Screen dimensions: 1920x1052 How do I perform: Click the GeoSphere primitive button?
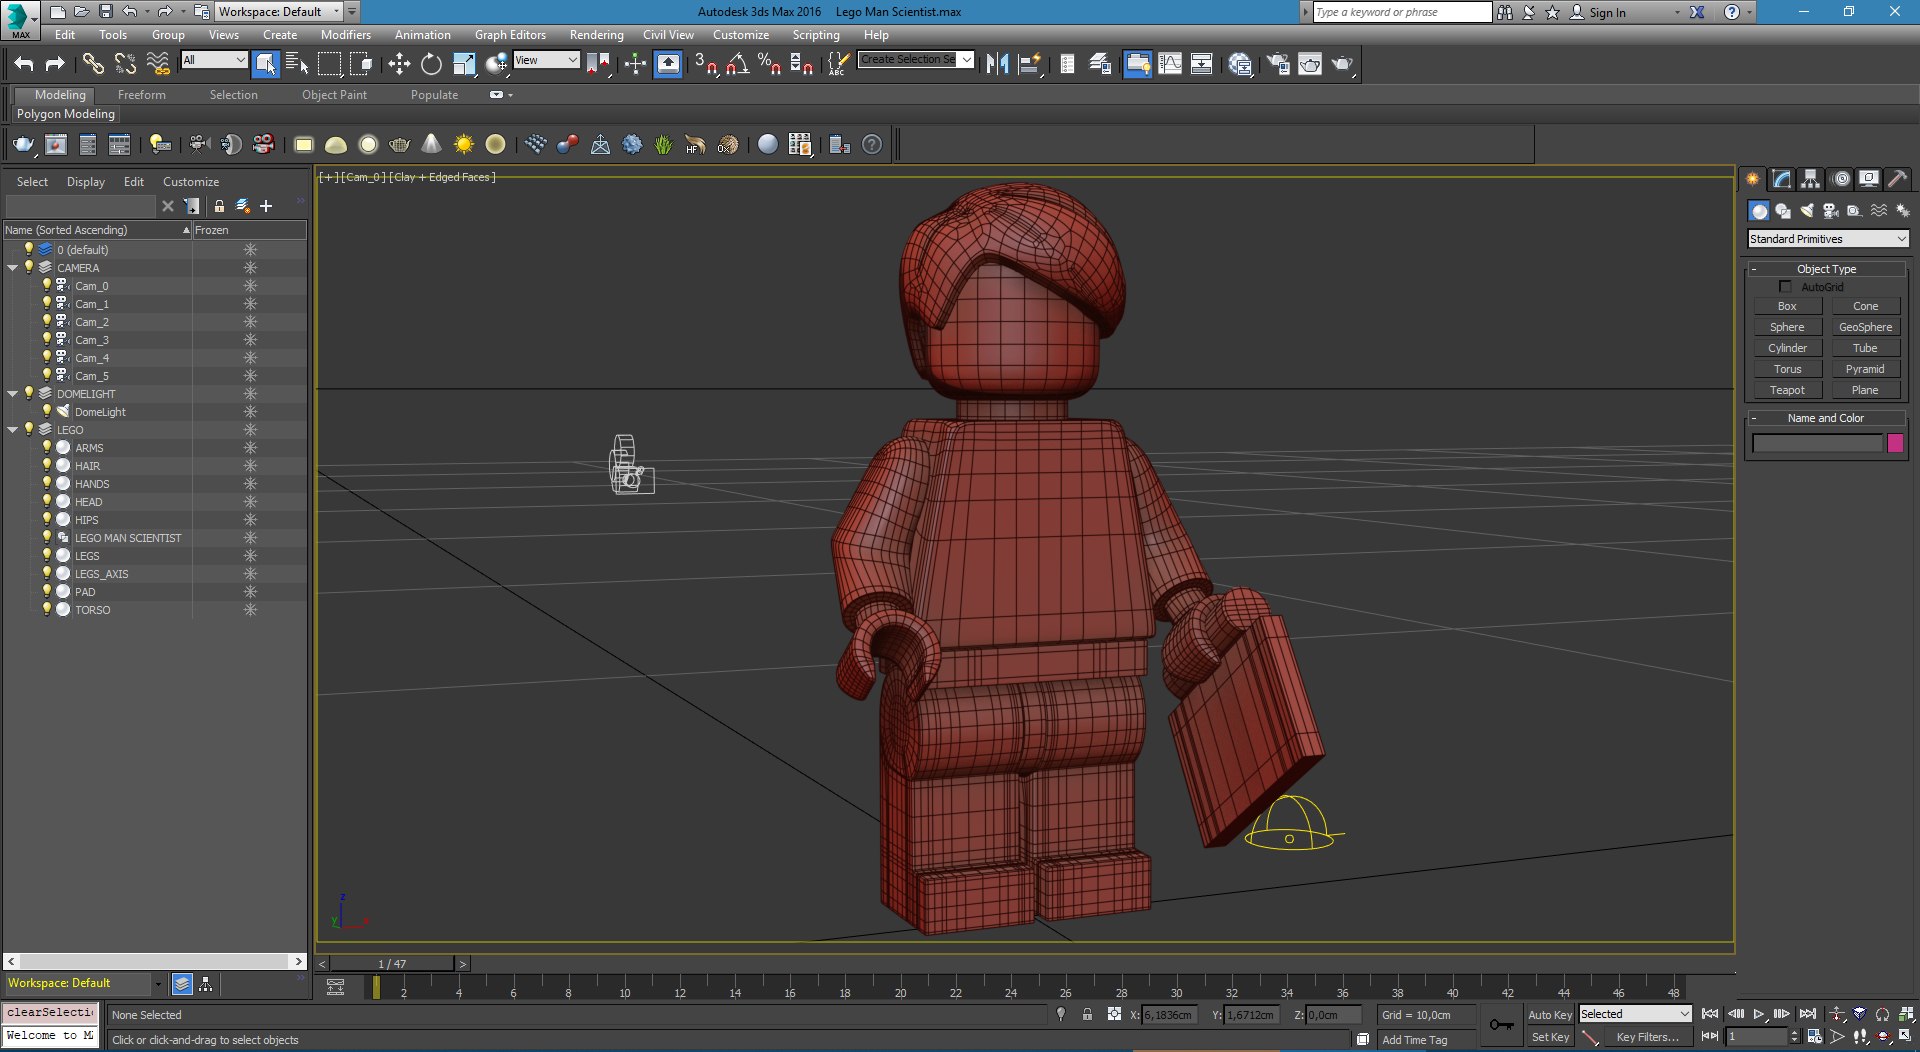pyautogui.click(x=1865, y=328)
